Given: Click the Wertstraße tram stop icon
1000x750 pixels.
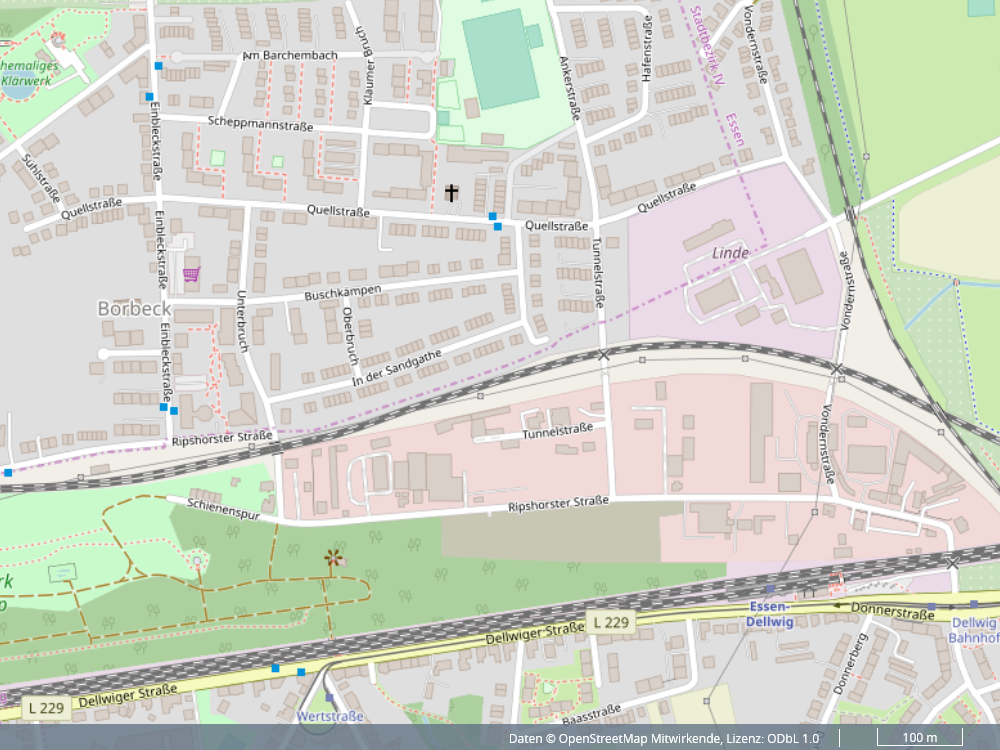Looking at the screenshot, I should [x=329, y=698].
